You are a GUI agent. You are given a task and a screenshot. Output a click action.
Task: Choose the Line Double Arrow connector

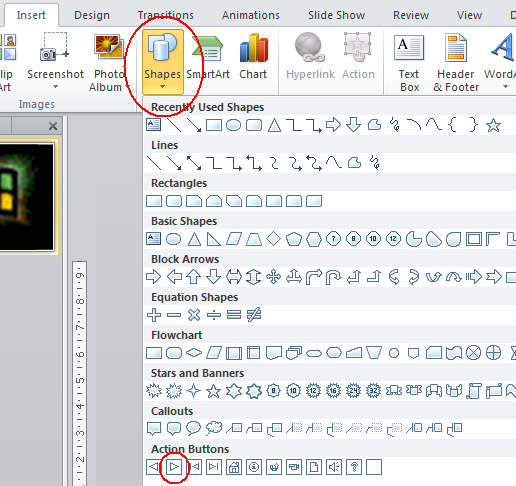click(x=194, y=163)
